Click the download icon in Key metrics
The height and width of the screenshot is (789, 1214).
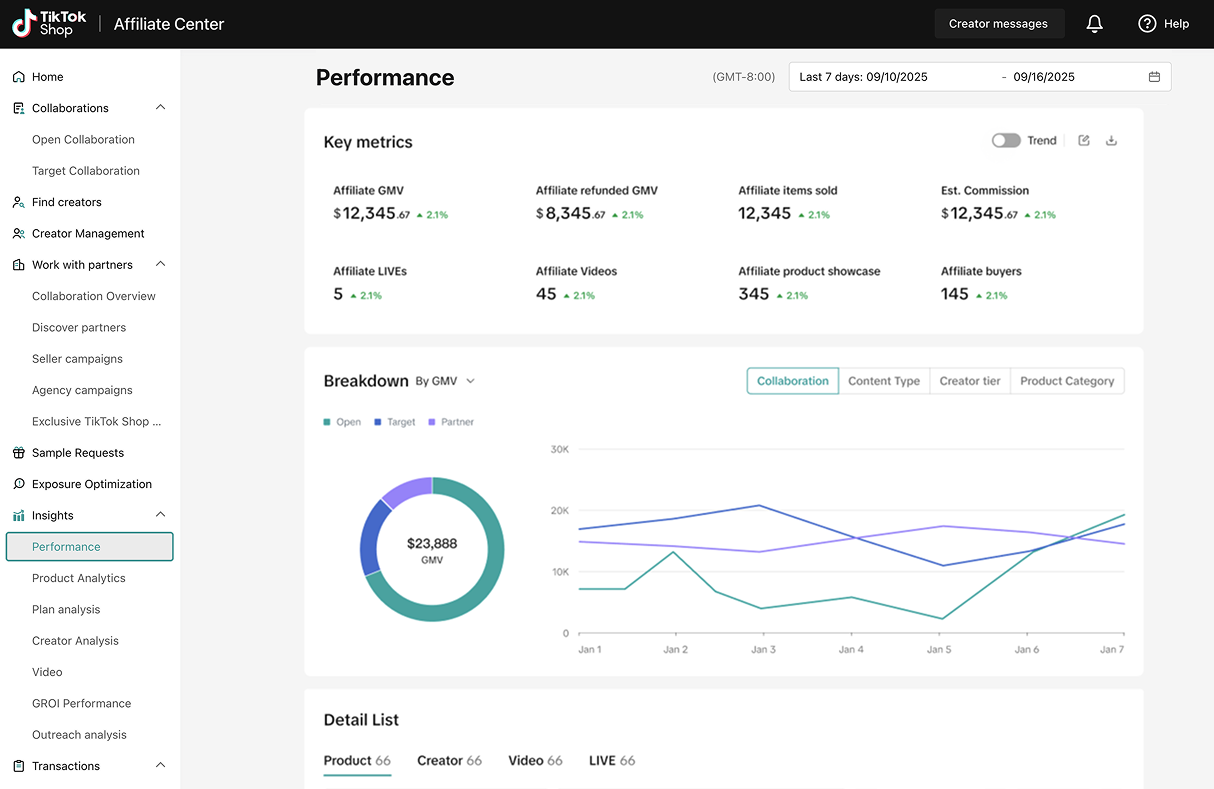[1111, 141]
